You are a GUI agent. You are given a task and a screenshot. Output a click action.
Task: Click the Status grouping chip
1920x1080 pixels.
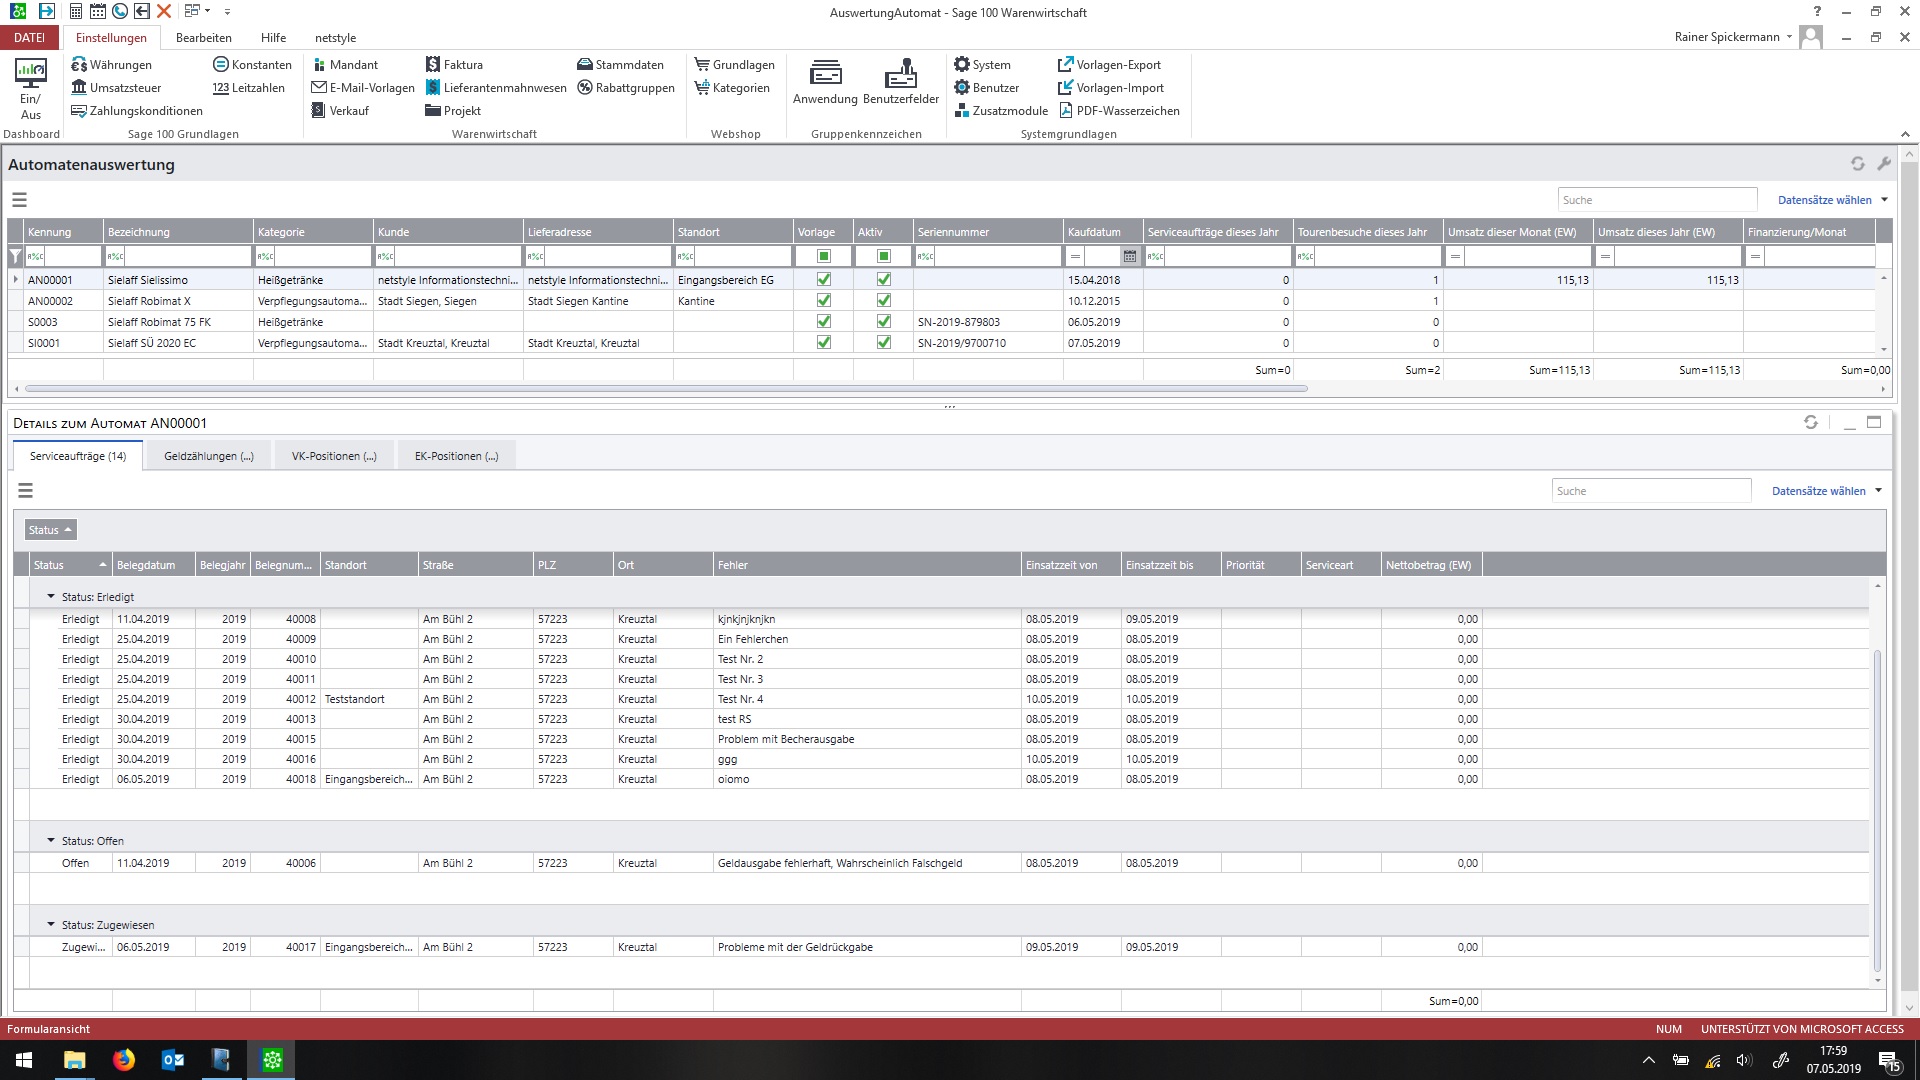point(50,530)
